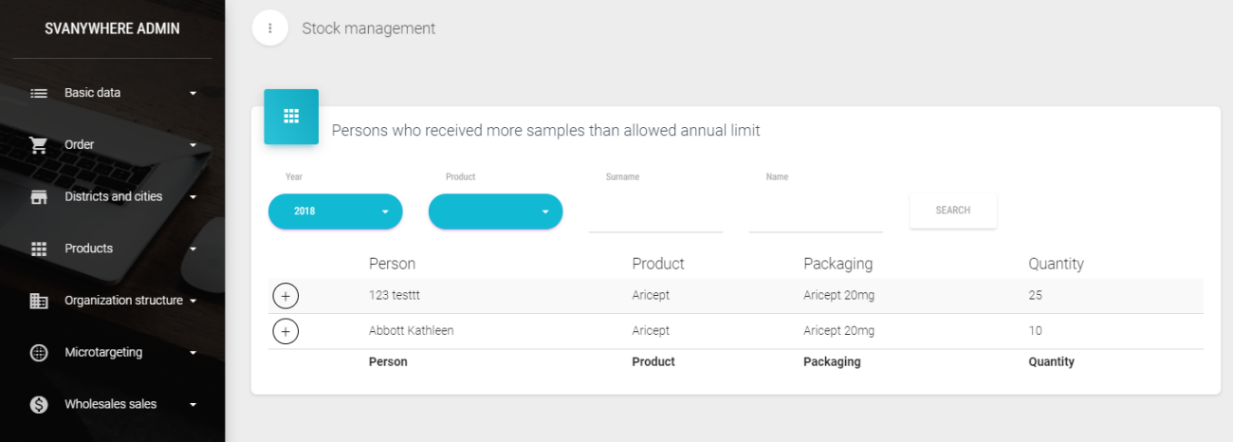Screen dimensions: 1233x442
Task: Click the Wholesales sales dollar icon
Action: coord(39,405)
